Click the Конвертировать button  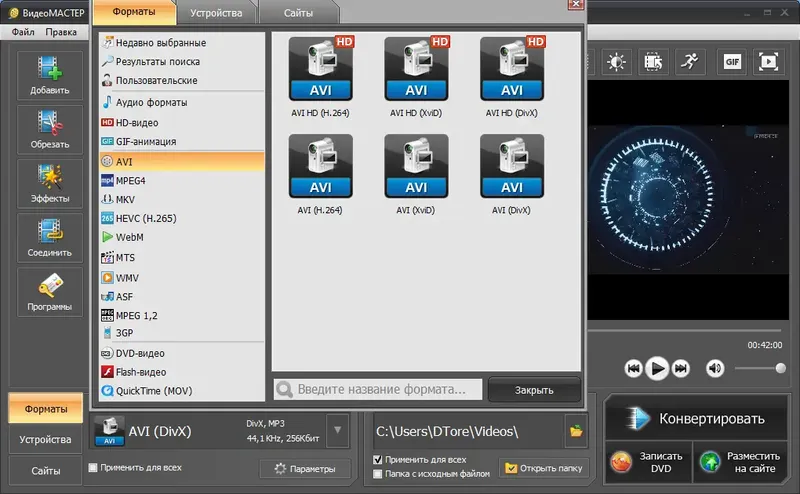tap(696, 419)
